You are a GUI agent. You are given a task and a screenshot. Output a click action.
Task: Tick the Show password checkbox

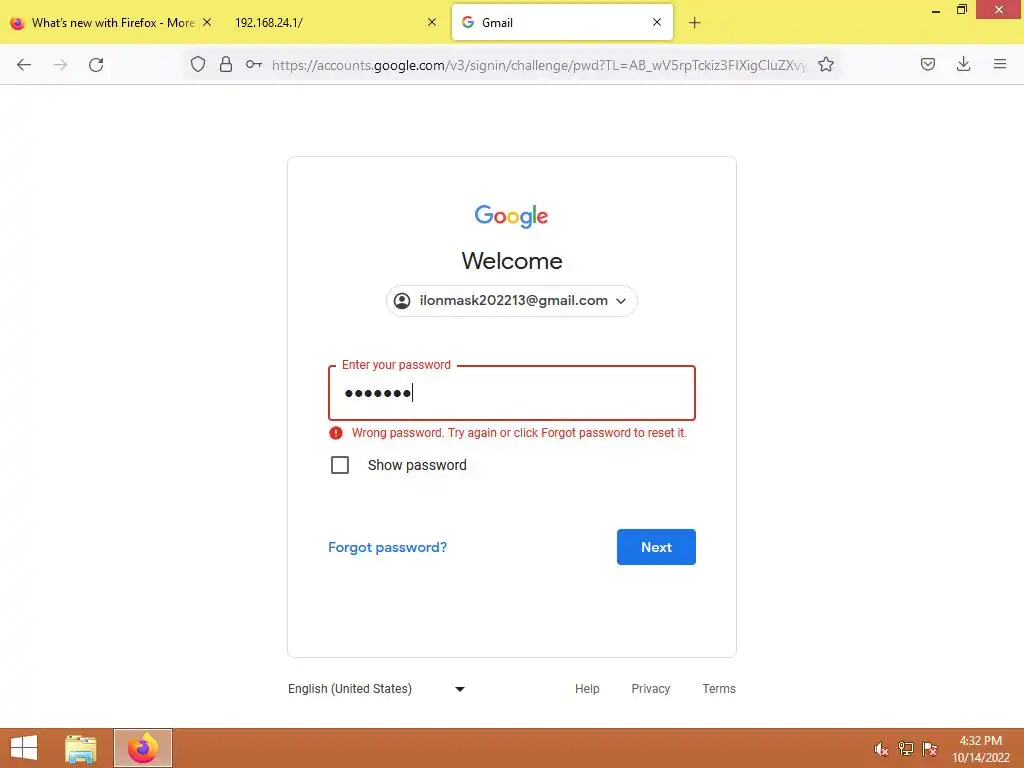coord(340,465)
